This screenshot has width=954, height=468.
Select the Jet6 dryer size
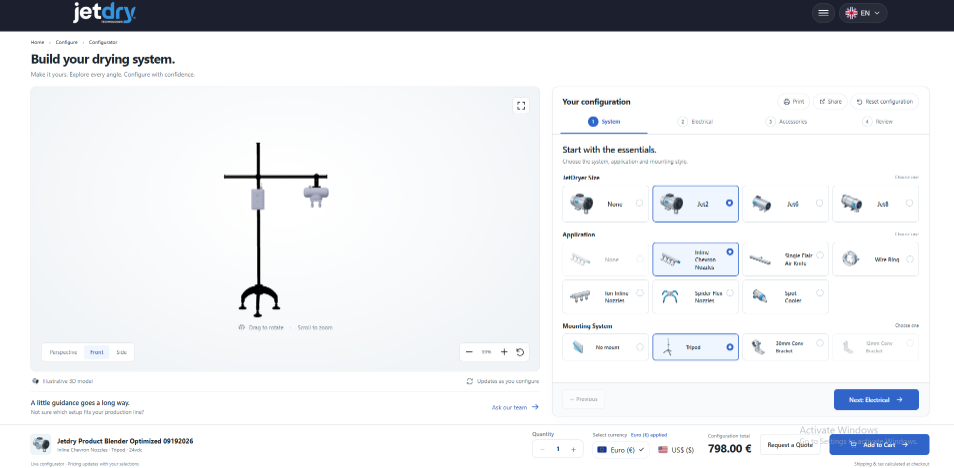[x=785, y=204]
